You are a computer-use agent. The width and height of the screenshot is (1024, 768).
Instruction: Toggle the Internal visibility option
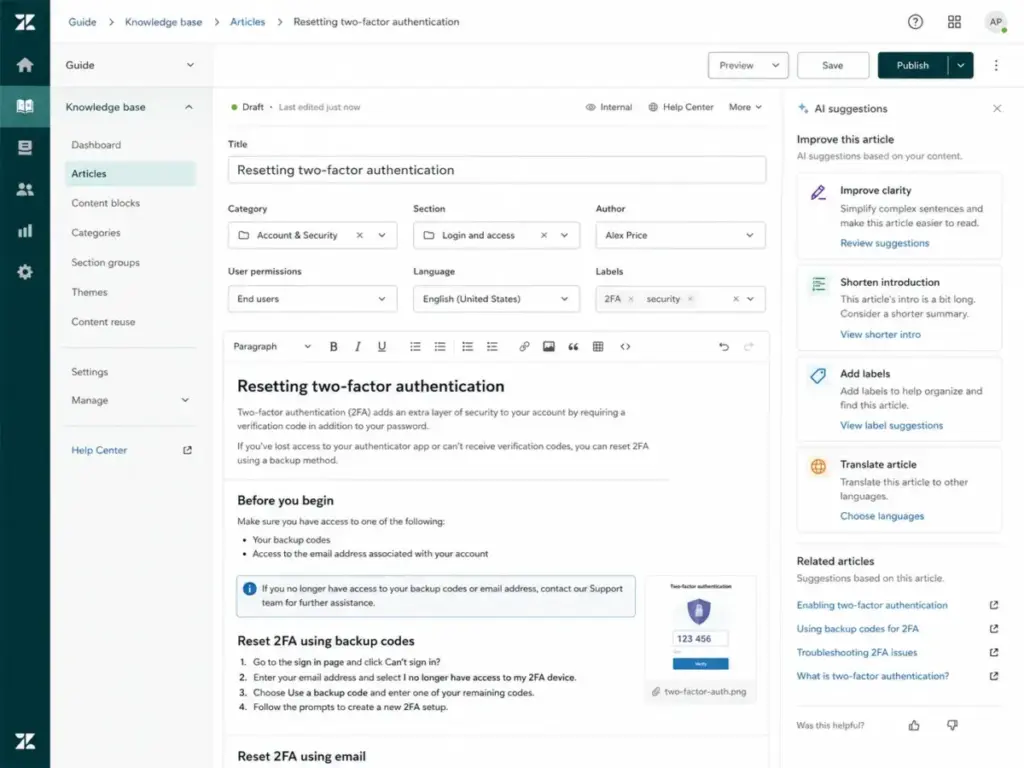[x=609, y=107]
